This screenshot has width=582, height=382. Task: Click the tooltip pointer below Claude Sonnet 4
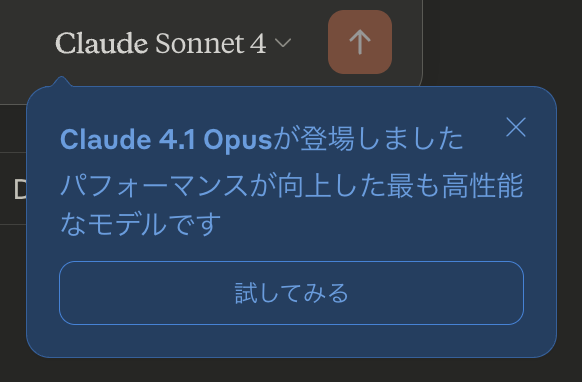(61, 81)
